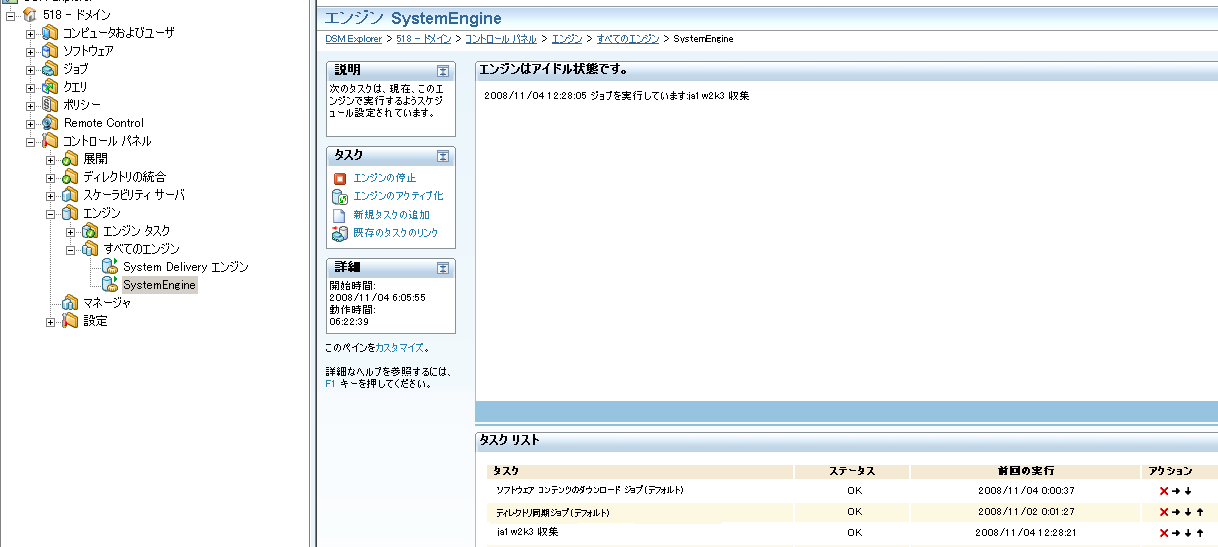Viewport: 1218px width, 547px height.
Task: Open the コントロール パネル breadcrumb link
Action: pos(500,39)
